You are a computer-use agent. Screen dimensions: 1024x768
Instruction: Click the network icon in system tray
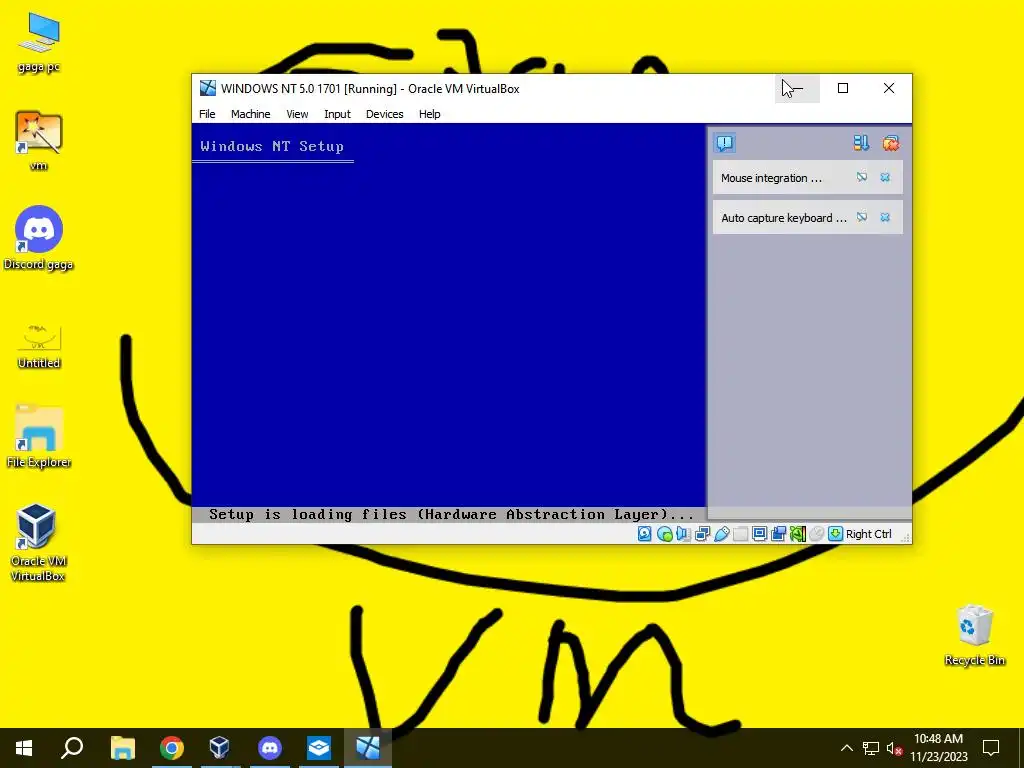click(871, 748)
